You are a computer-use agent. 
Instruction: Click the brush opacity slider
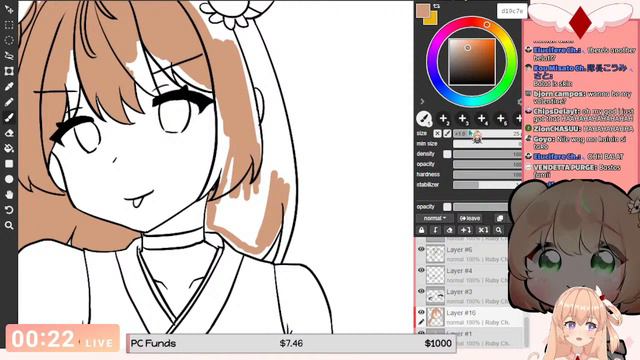point(487,164)
